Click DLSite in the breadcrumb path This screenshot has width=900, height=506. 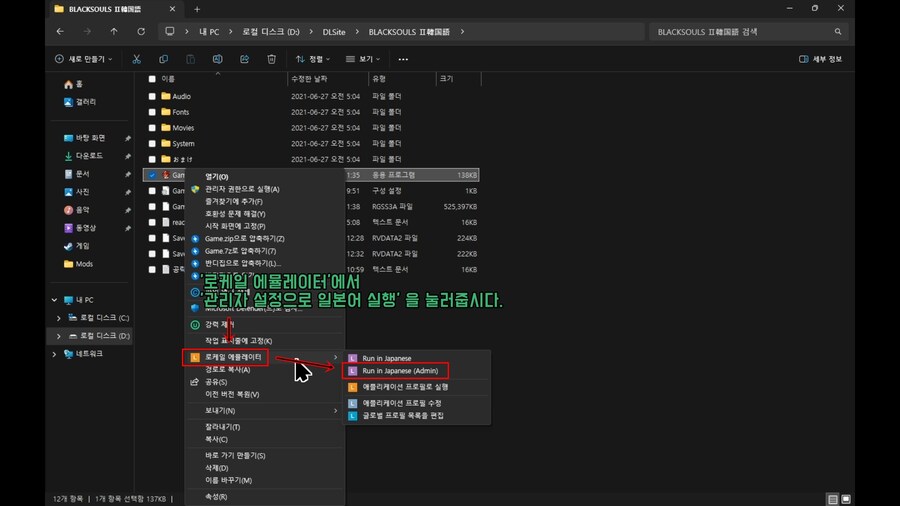pos(334,32)
